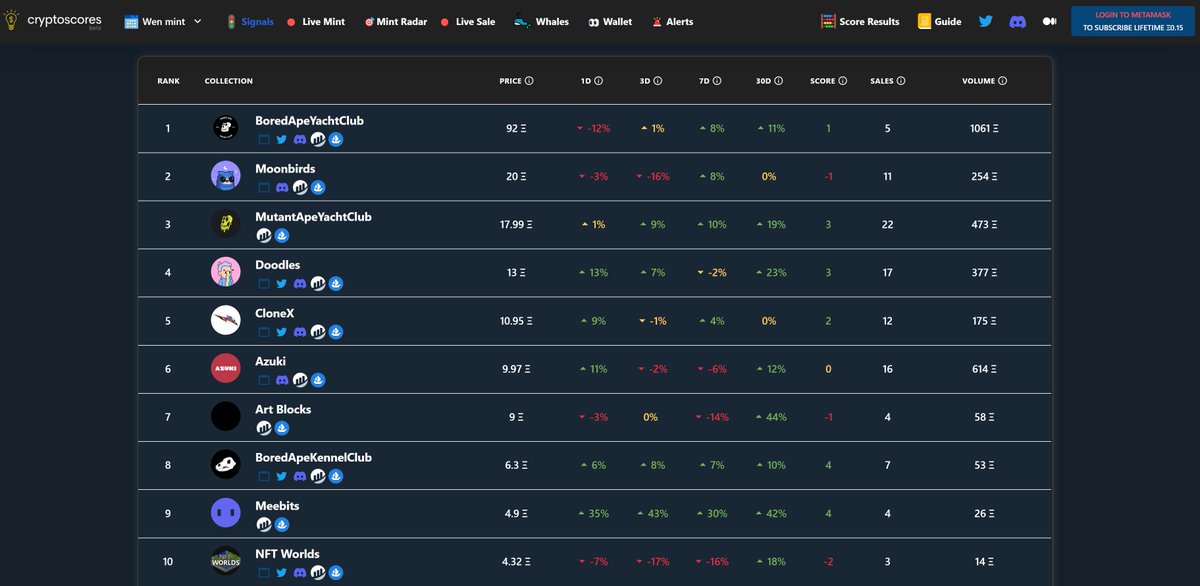Open the NFT Worlds collection name

point(287,553)
